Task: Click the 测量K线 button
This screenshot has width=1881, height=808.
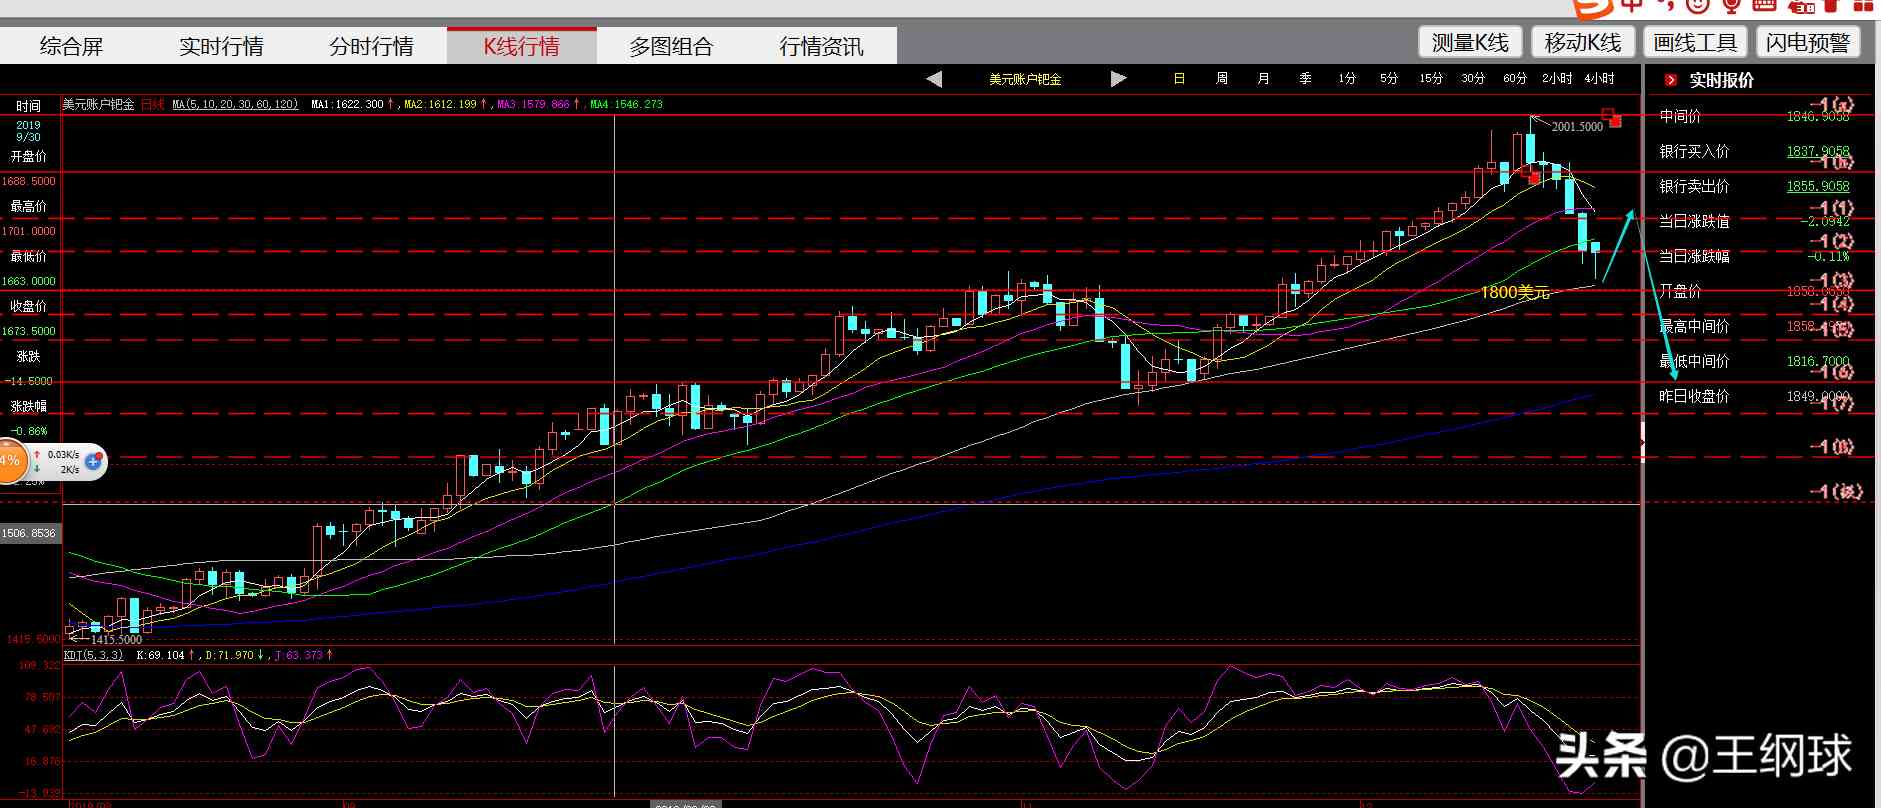Action: [x=1469, y=42]
